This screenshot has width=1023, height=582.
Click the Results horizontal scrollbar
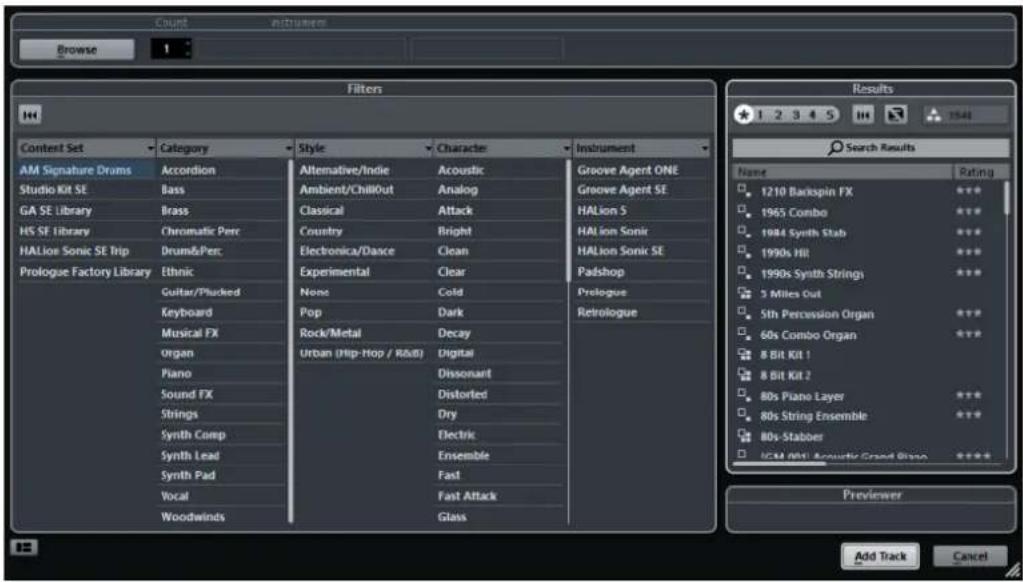780,463
